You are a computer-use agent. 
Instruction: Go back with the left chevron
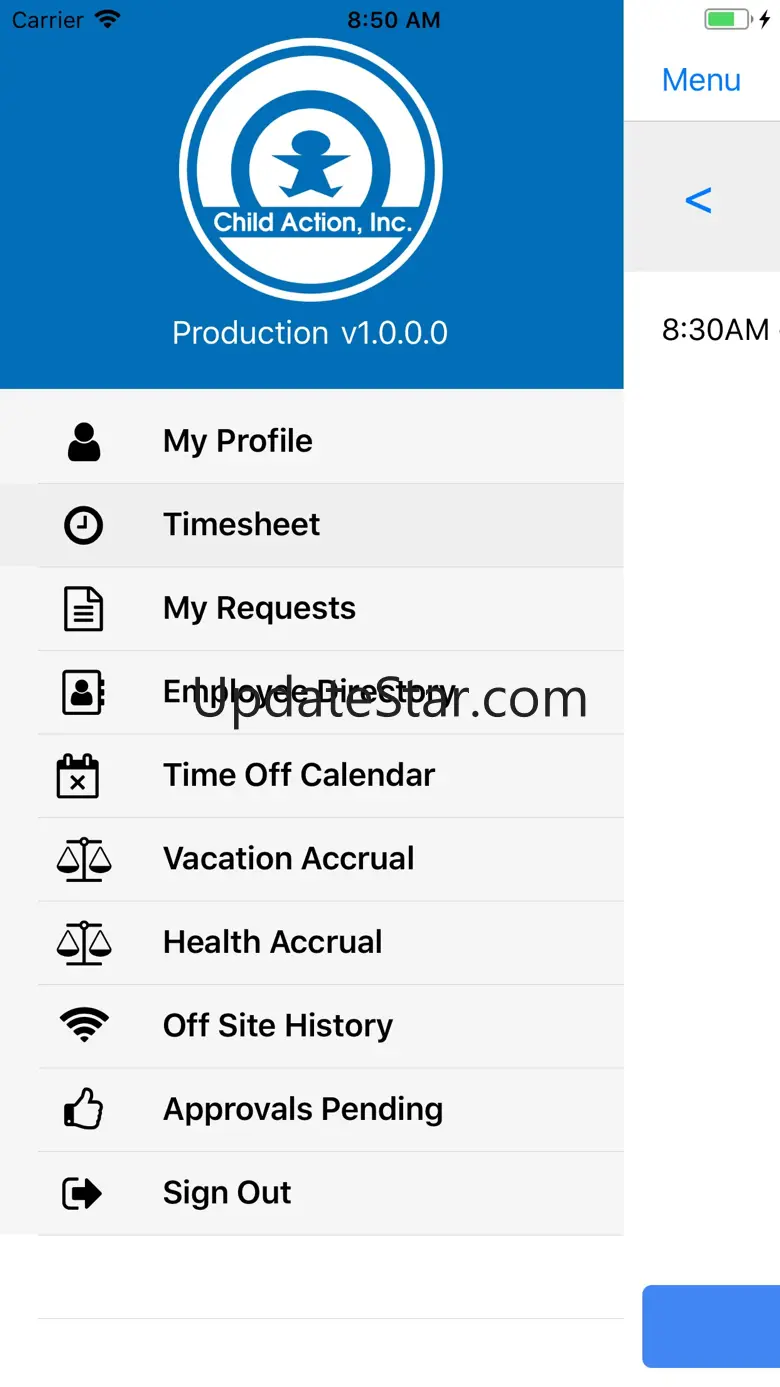(x=698, y=200)
